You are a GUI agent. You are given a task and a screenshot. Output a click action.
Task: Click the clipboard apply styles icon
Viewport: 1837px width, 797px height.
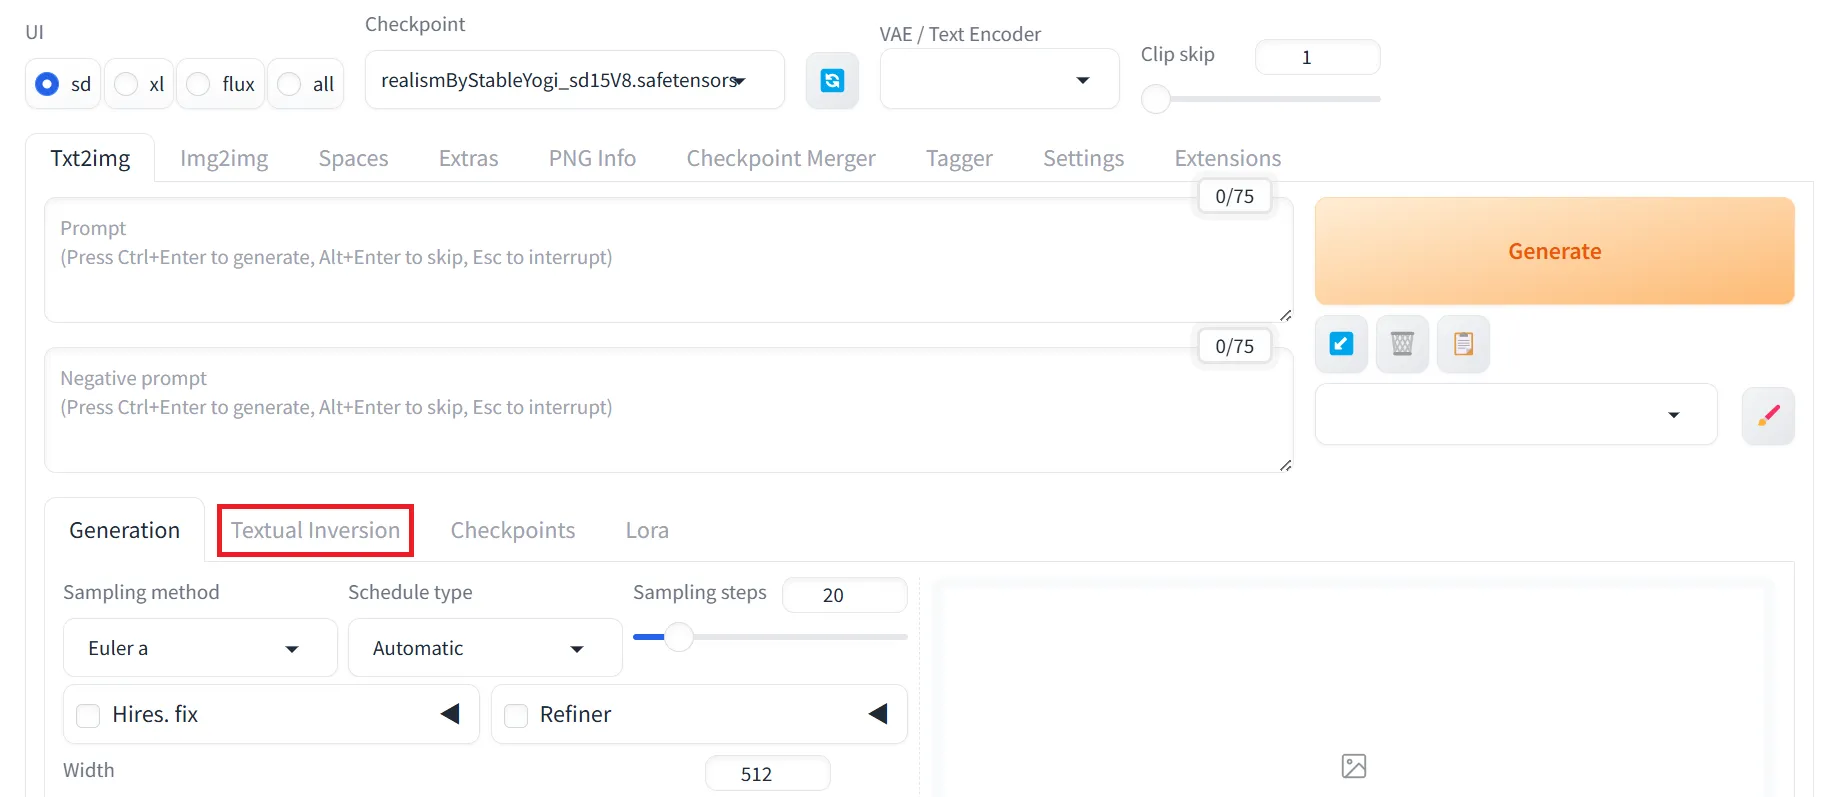tap(1463, 344)
